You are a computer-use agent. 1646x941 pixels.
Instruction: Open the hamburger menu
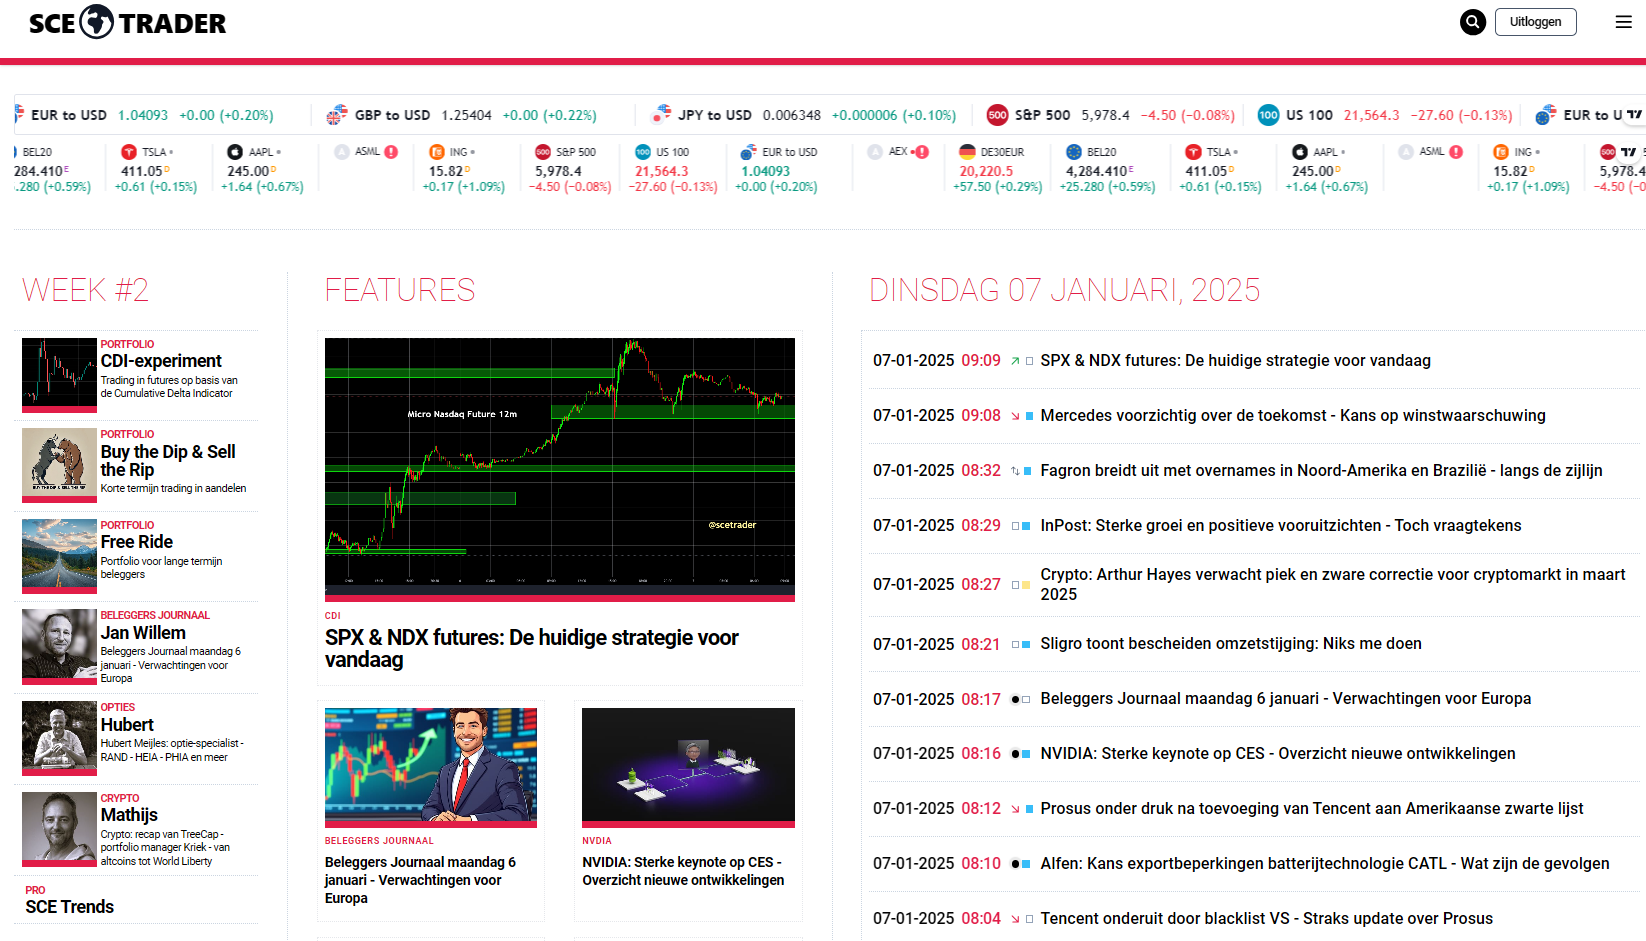(1624, 22)
